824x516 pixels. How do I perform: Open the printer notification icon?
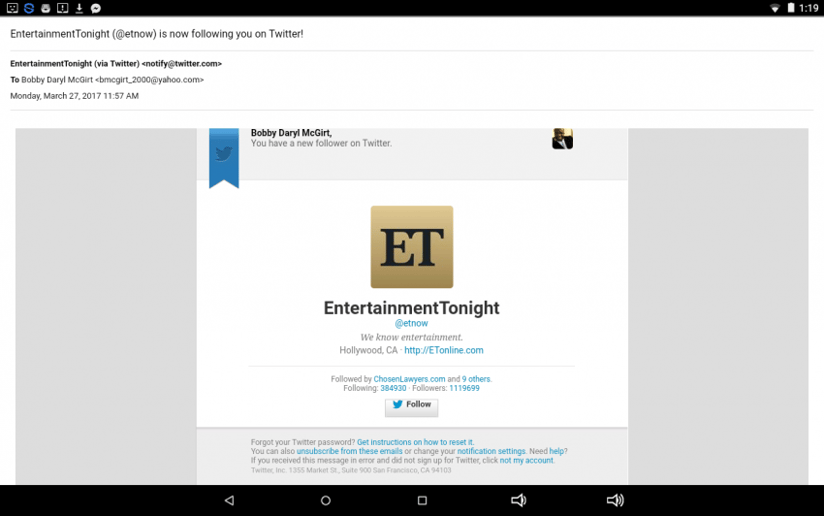[46, 8]
